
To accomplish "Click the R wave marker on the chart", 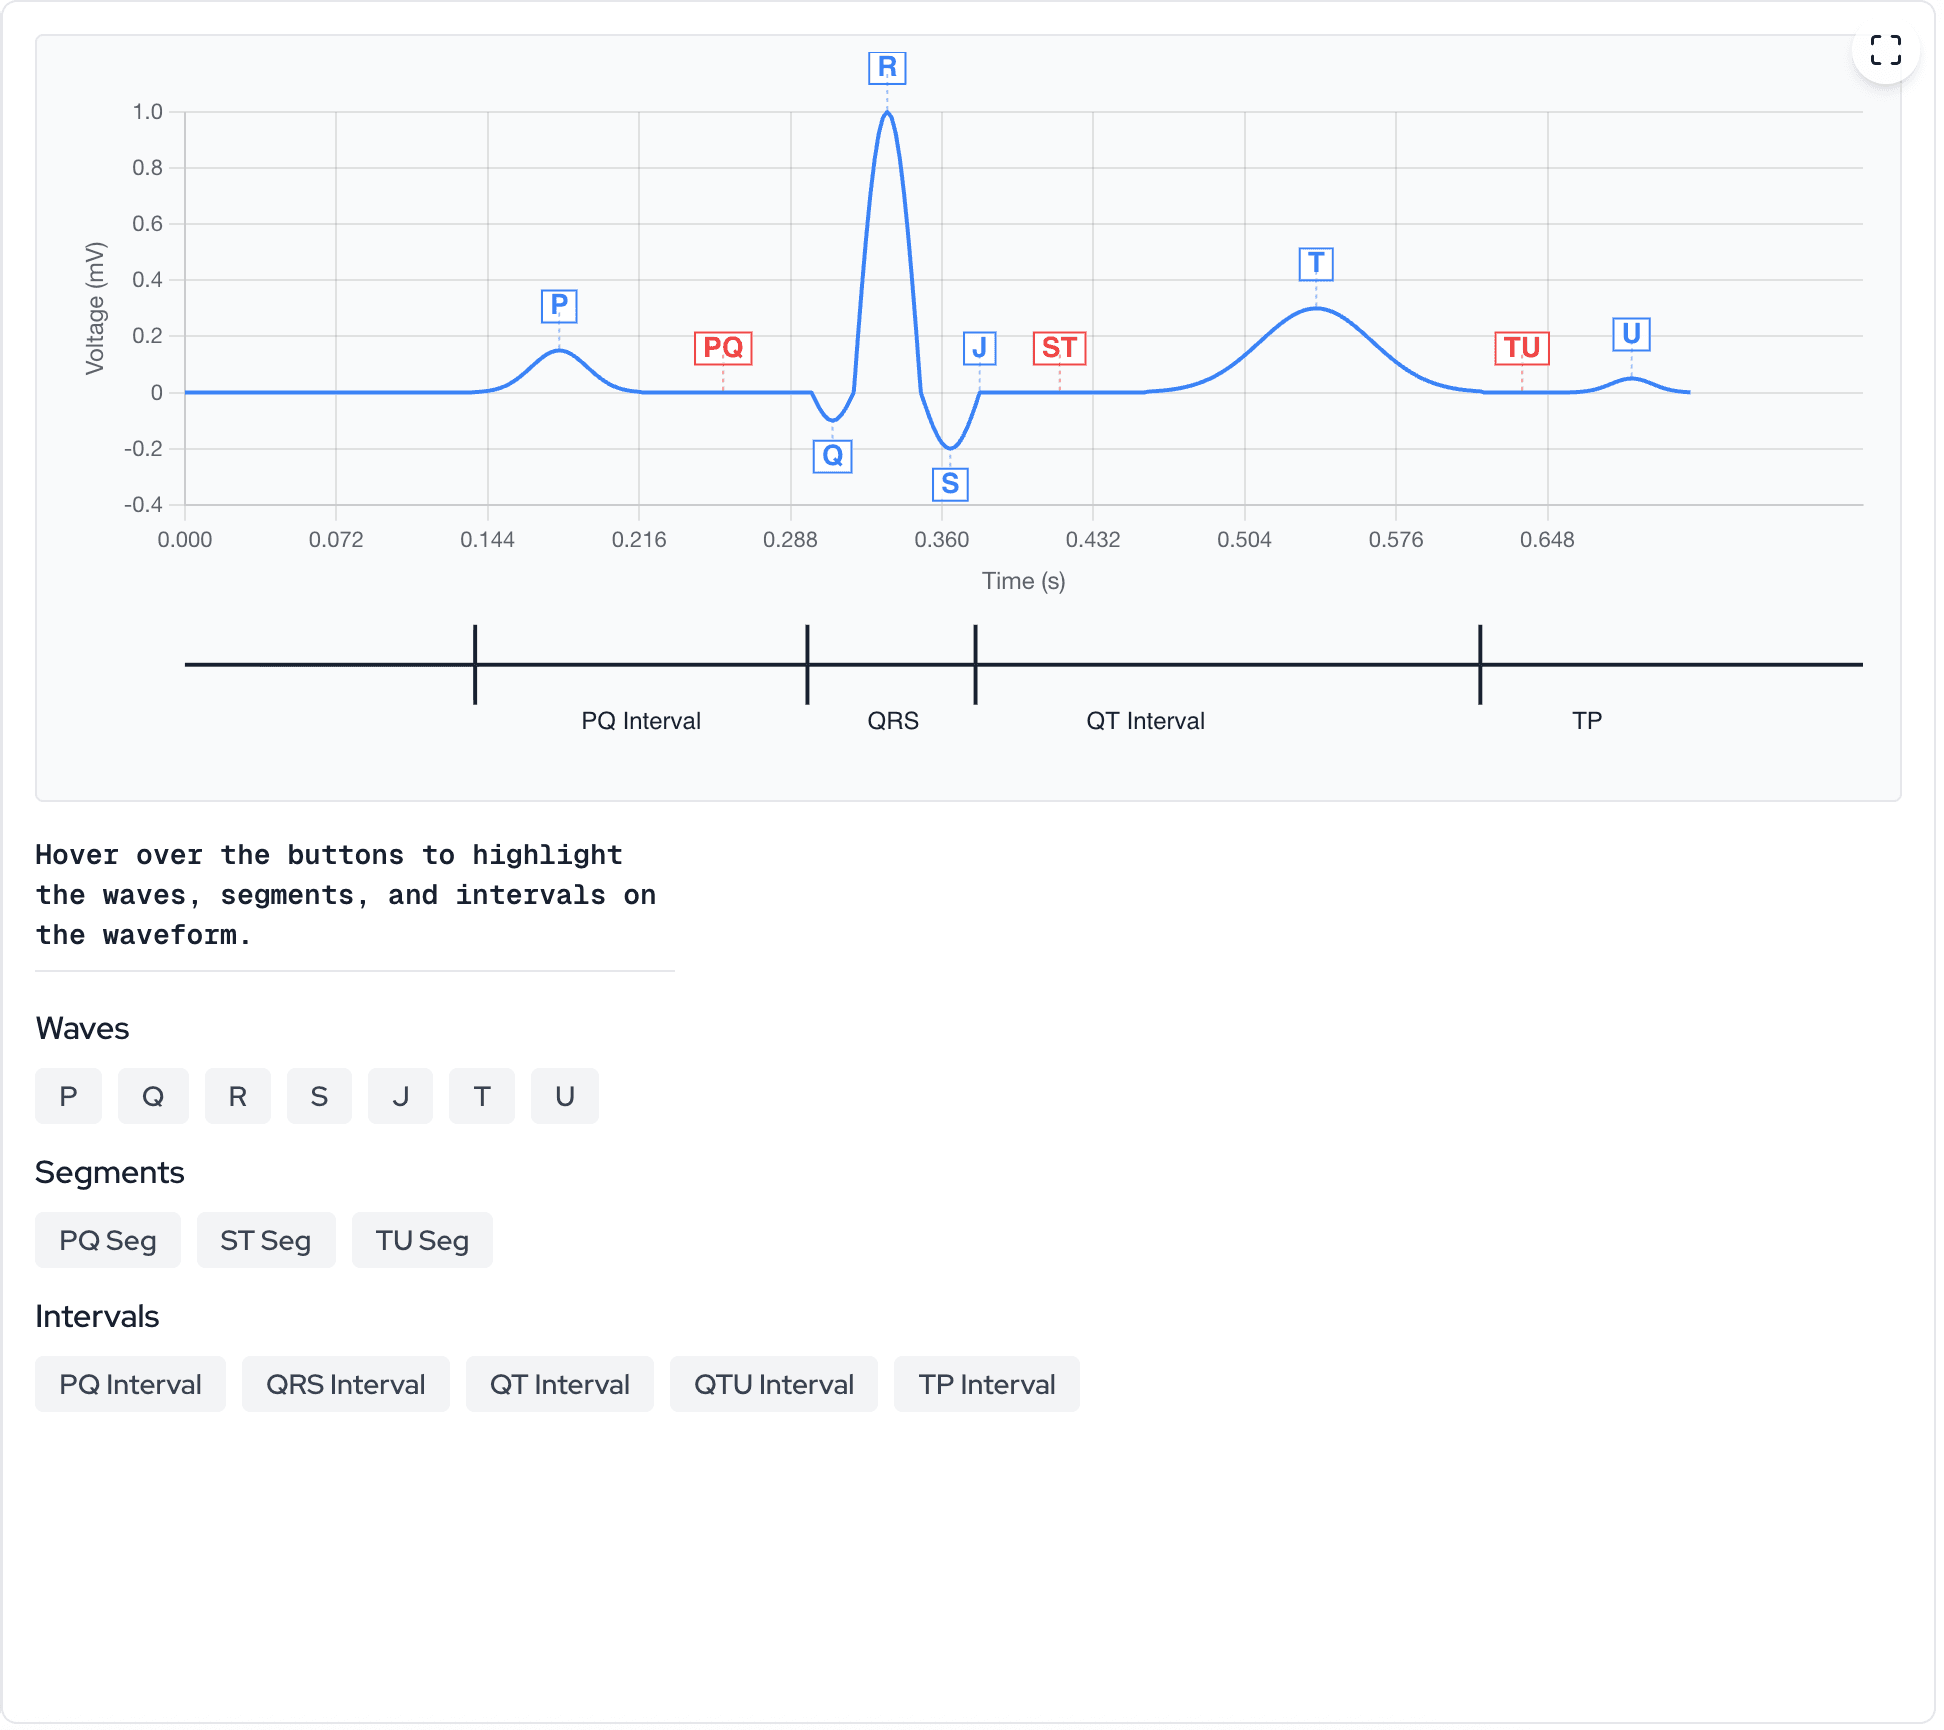I will (x=884, y=67).
